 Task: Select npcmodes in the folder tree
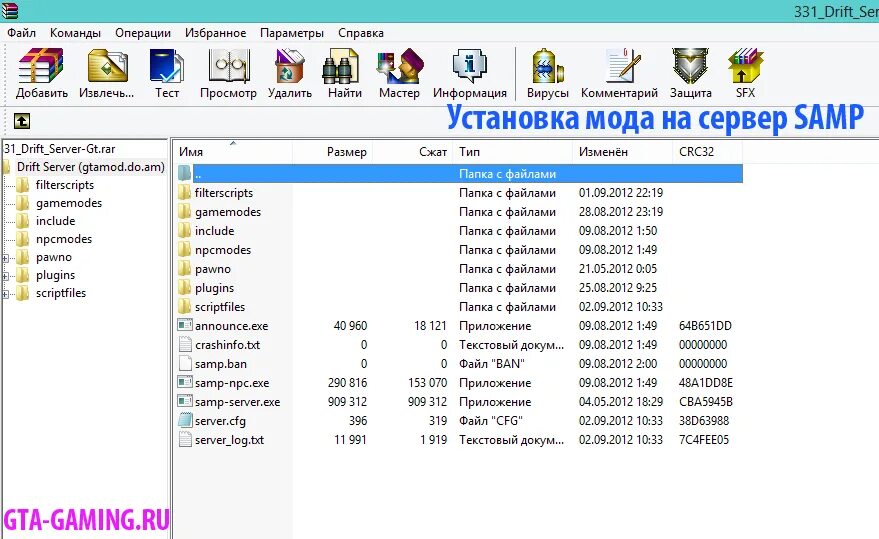(x=64, y=239)
